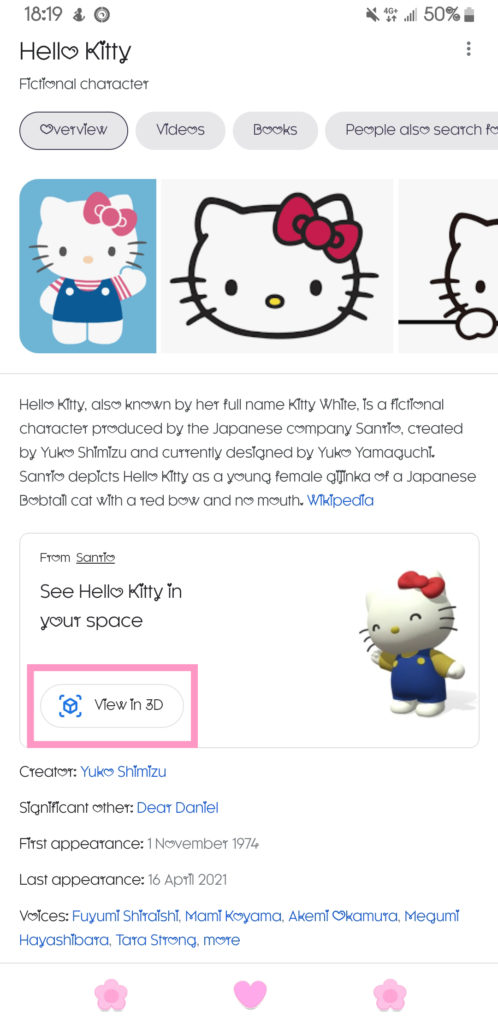Open the Wikipedia link
This screenshot has width=498, height=1024.
[341, 501]
